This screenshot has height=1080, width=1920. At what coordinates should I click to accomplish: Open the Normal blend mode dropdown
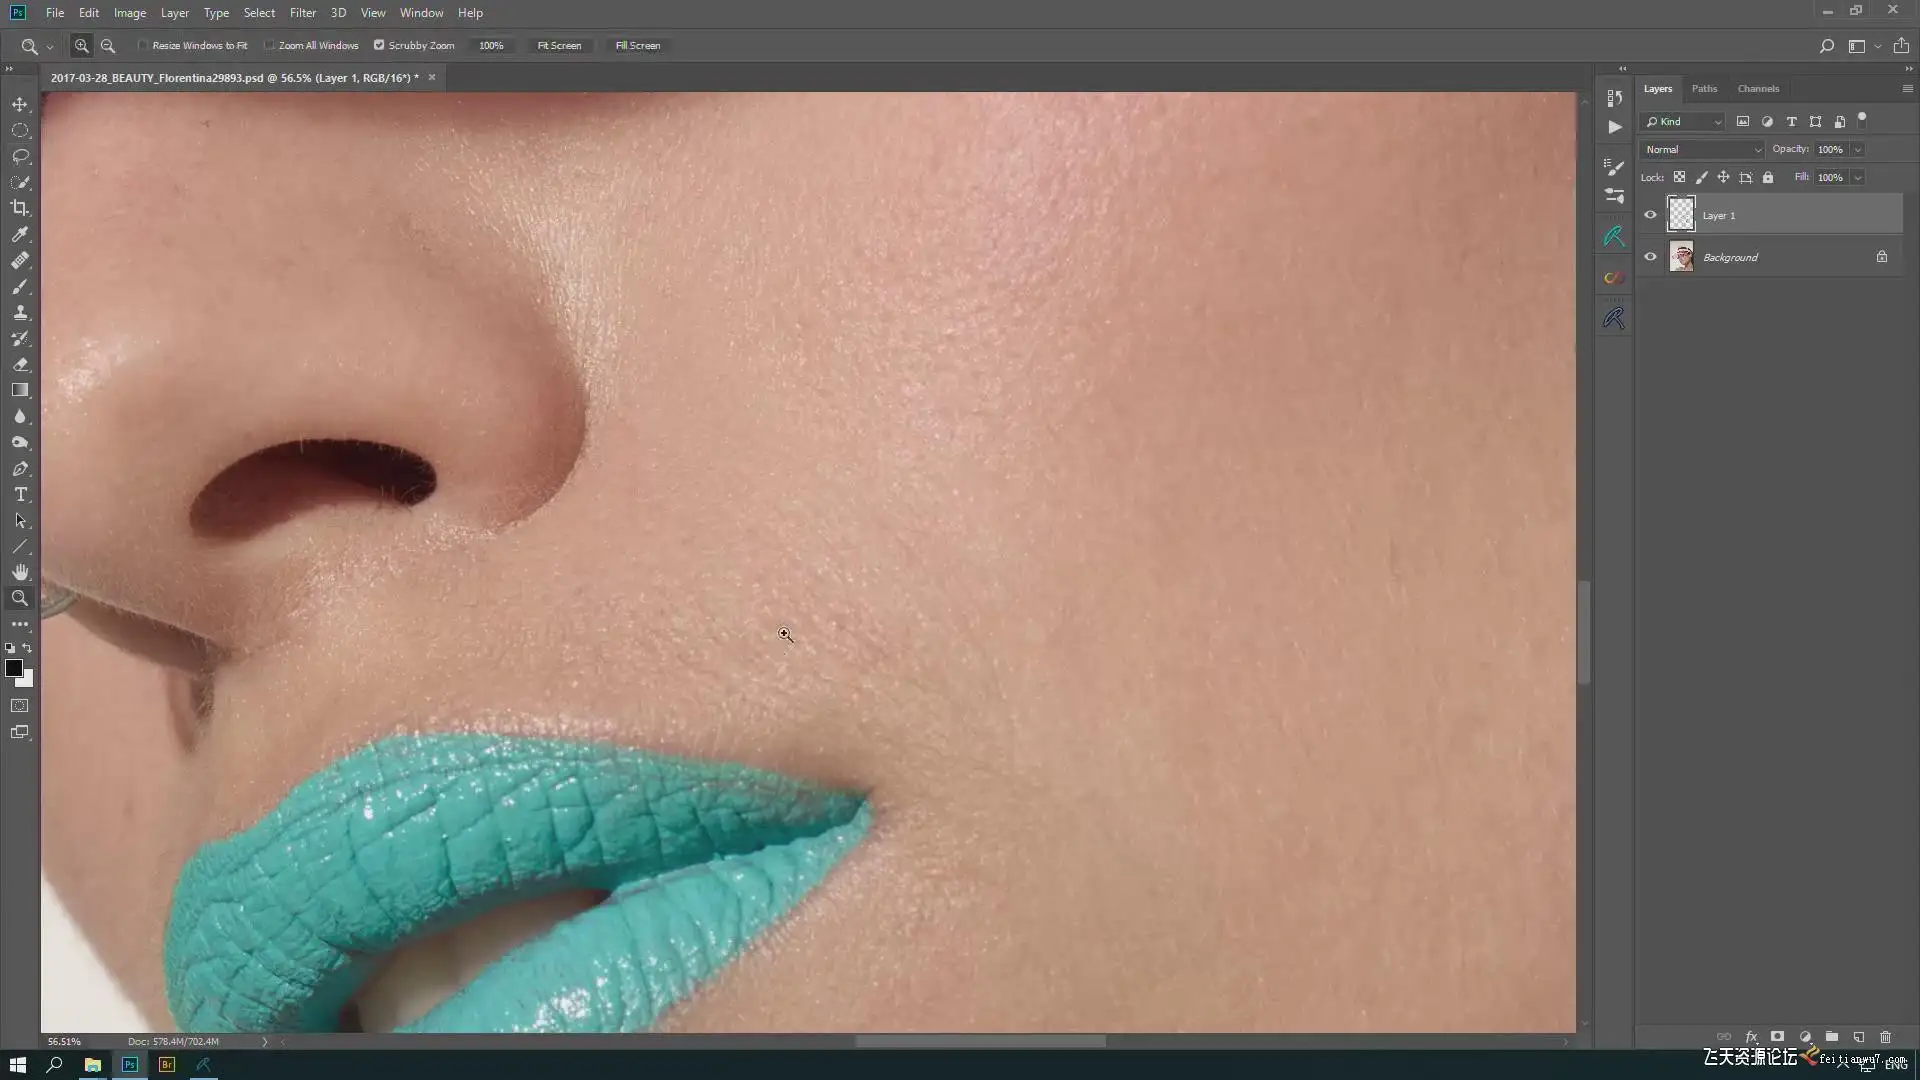coord(1702,149)
